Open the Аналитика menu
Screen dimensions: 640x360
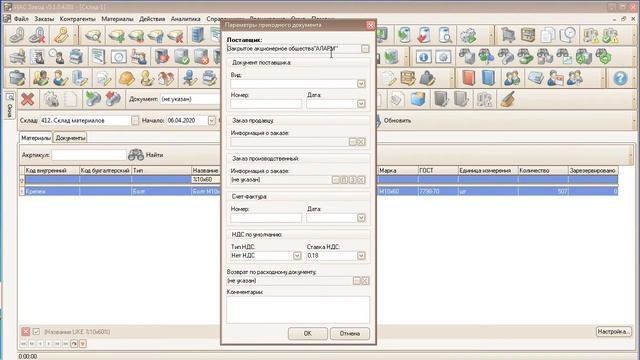coord(185,19)
